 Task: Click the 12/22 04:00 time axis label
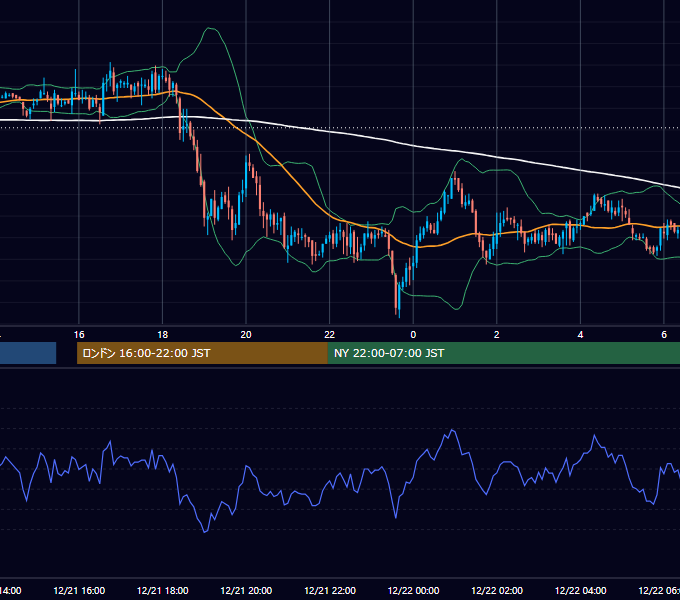(x=581, y=590)
